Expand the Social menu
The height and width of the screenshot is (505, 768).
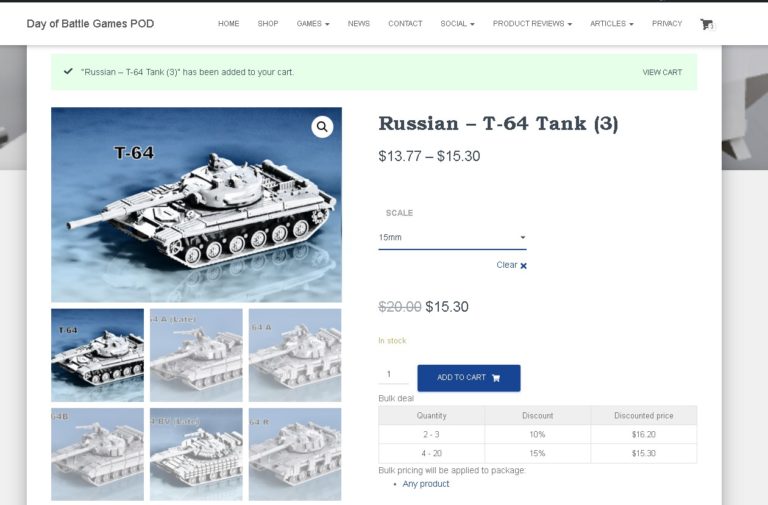coord(457,24)
